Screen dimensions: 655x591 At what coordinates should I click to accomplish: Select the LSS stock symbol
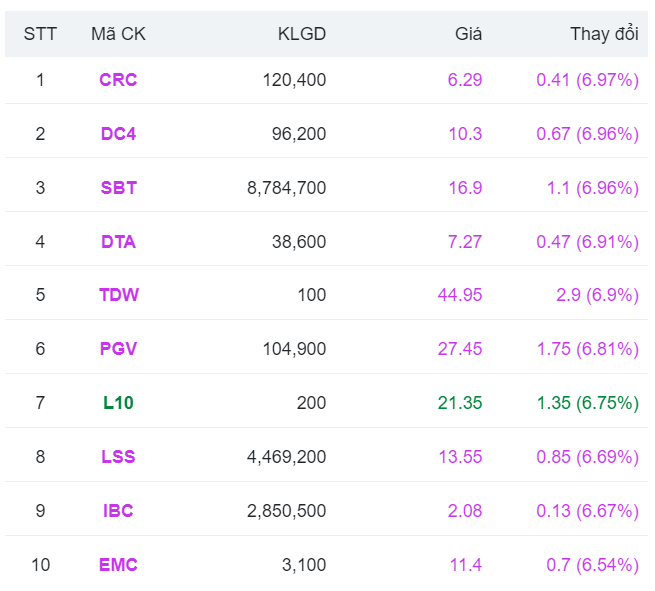[118, 457]
